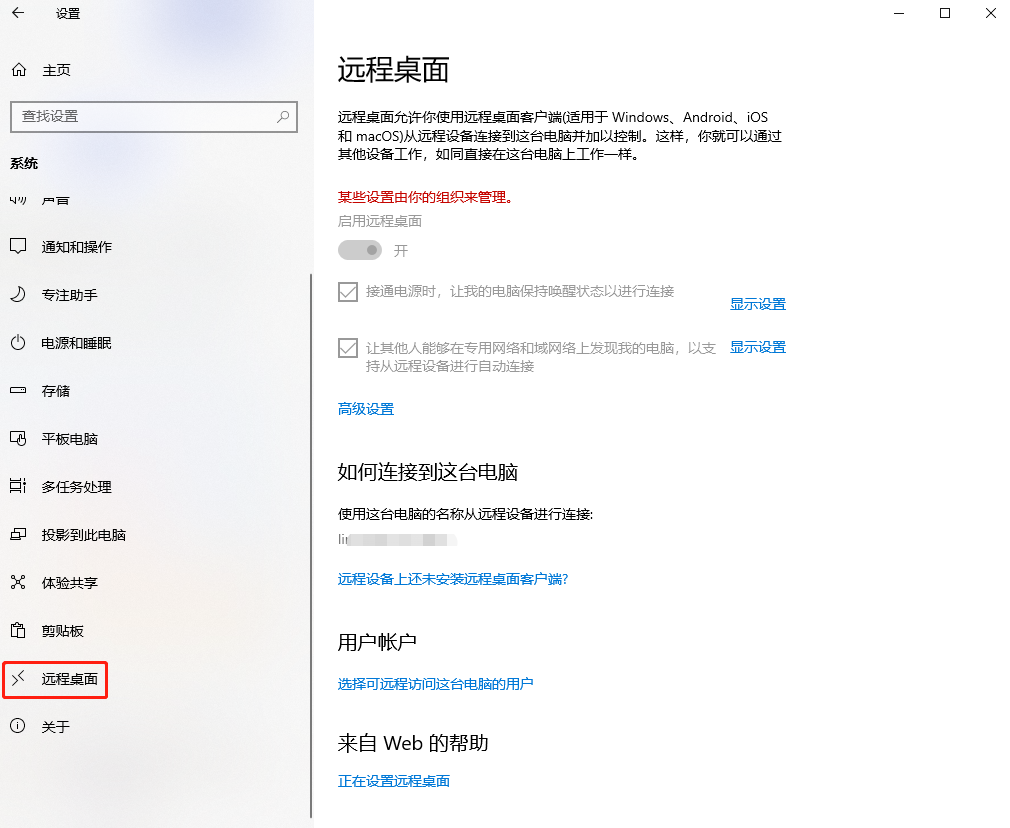Open 高级设置 link

[366, 409]
